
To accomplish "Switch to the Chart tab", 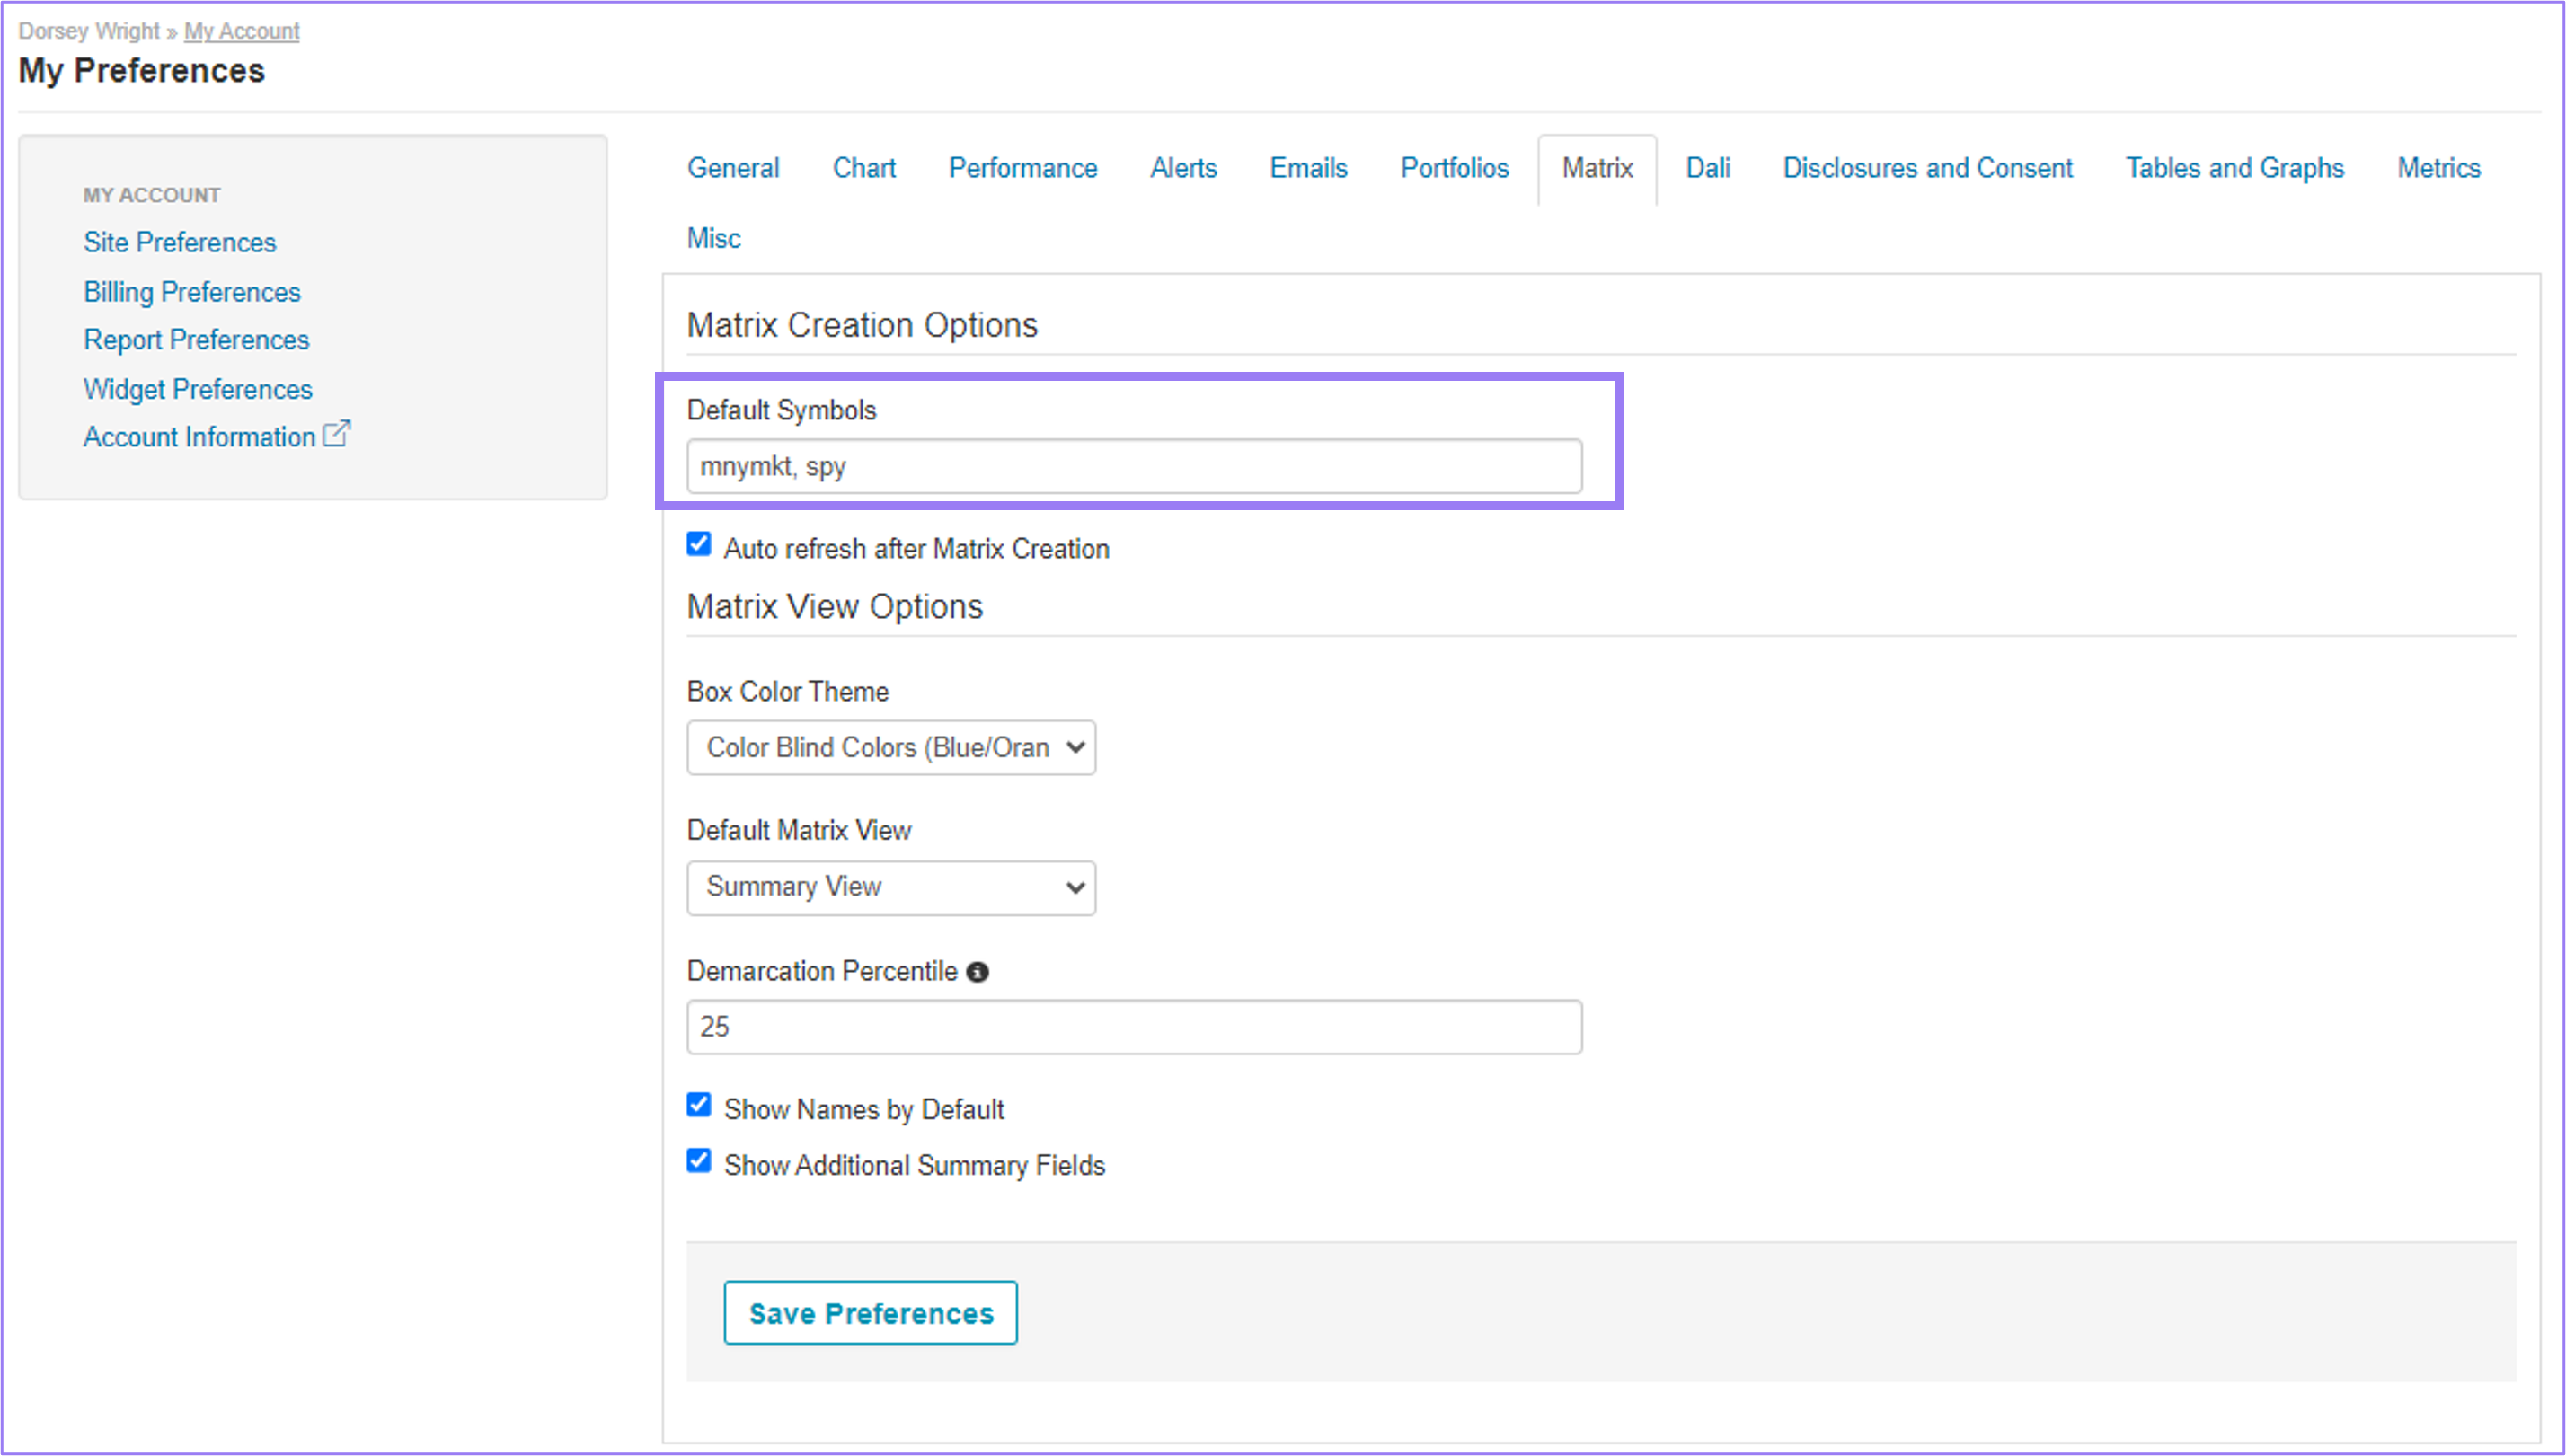I will point(864,168).
